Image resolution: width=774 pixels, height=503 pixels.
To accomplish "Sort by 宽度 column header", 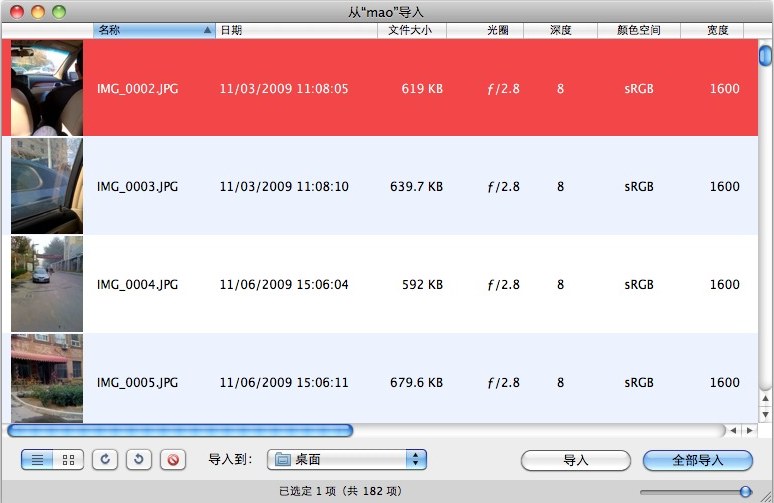I will point(712,30).
